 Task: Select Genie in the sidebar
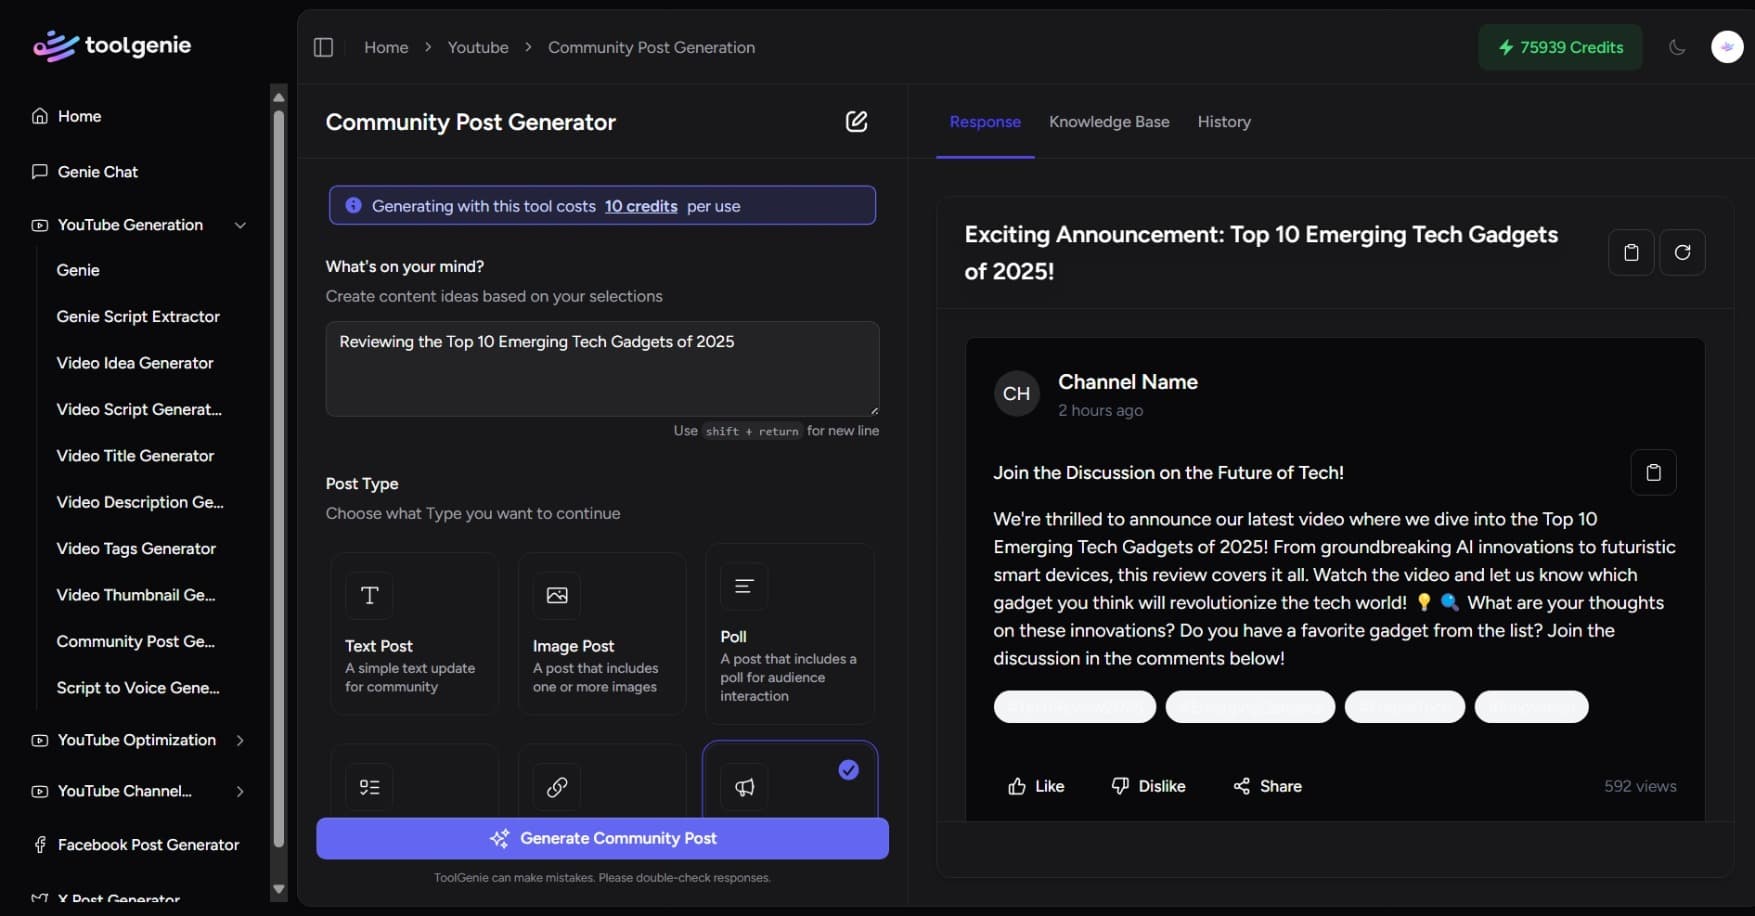[x=78, y=270]
